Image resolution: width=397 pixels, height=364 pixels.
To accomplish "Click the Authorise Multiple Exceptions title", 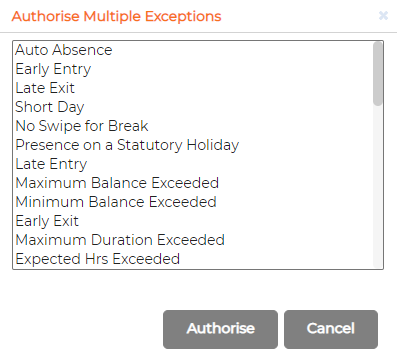I will click(116, 16).
